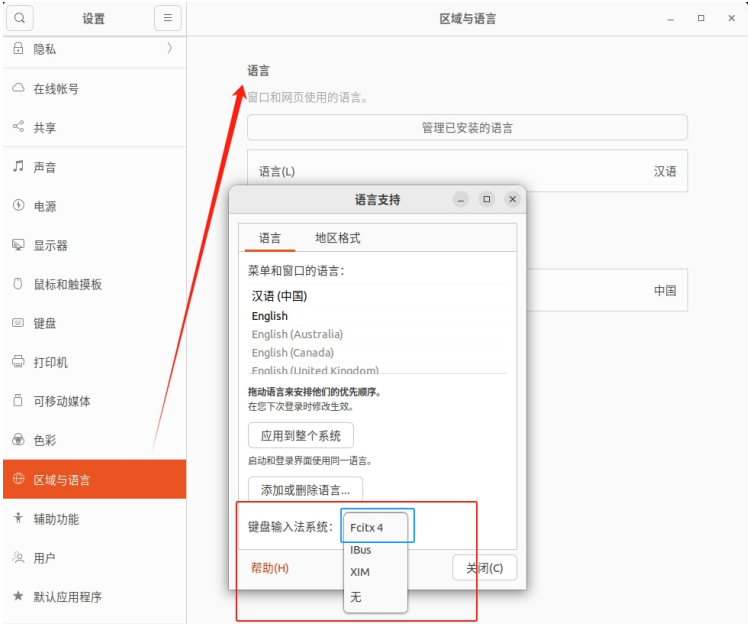This screenshot has width=748, height=625.
Task: Expand the 隐私 chevron arrow
Action: pos(169,48)
